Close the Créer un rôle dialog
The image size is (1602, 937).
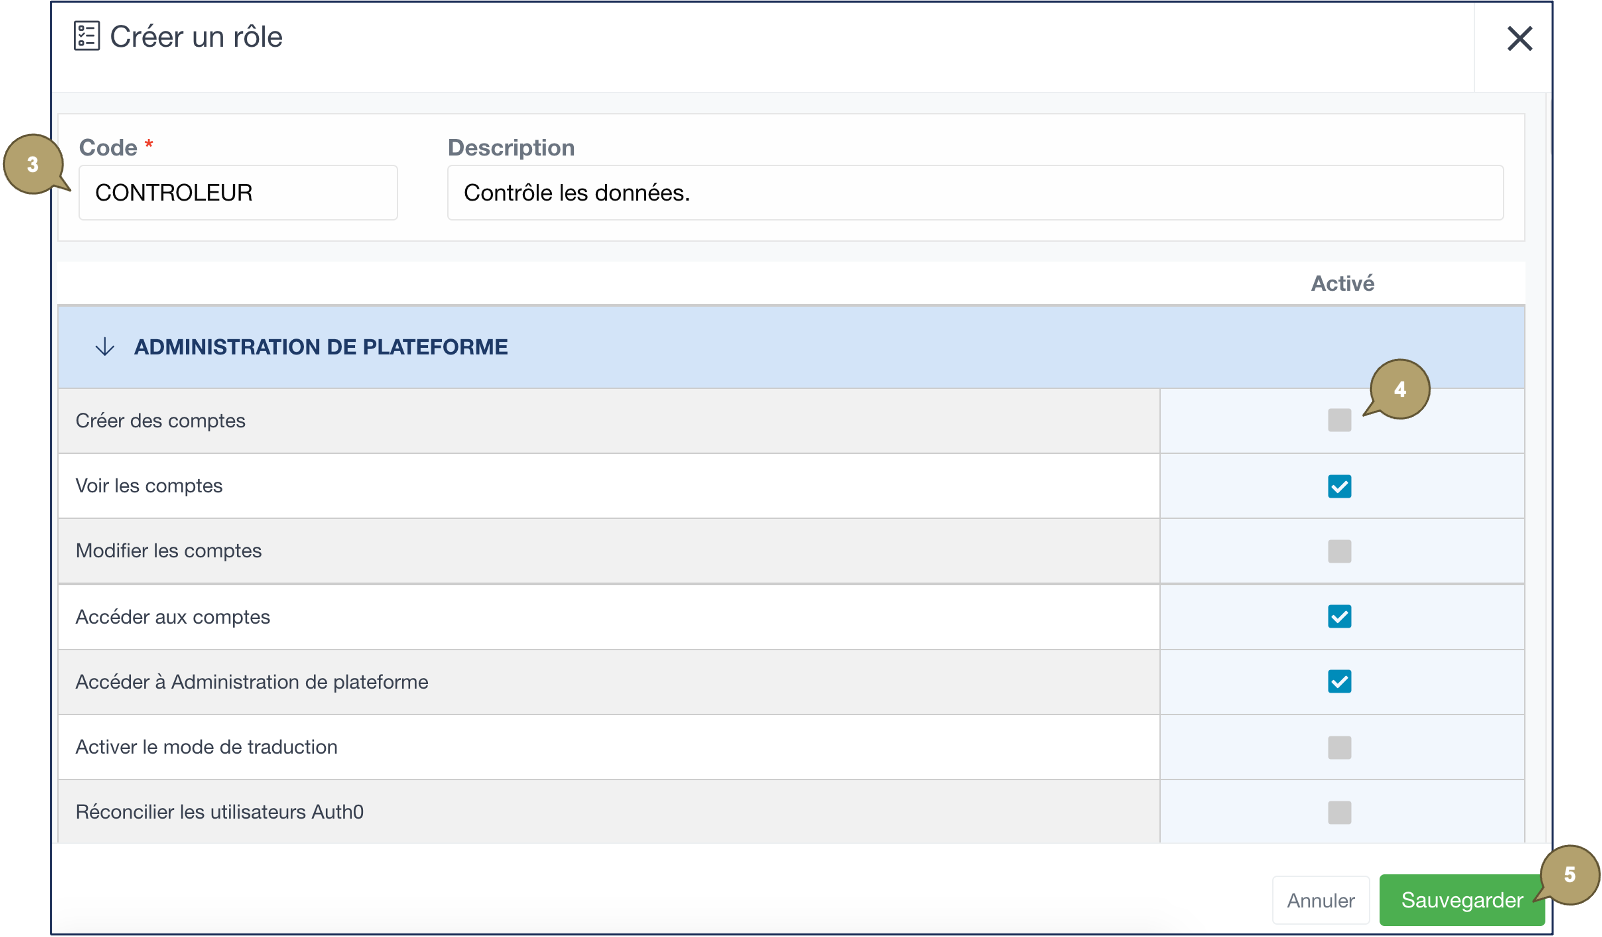coord(1519,39)
